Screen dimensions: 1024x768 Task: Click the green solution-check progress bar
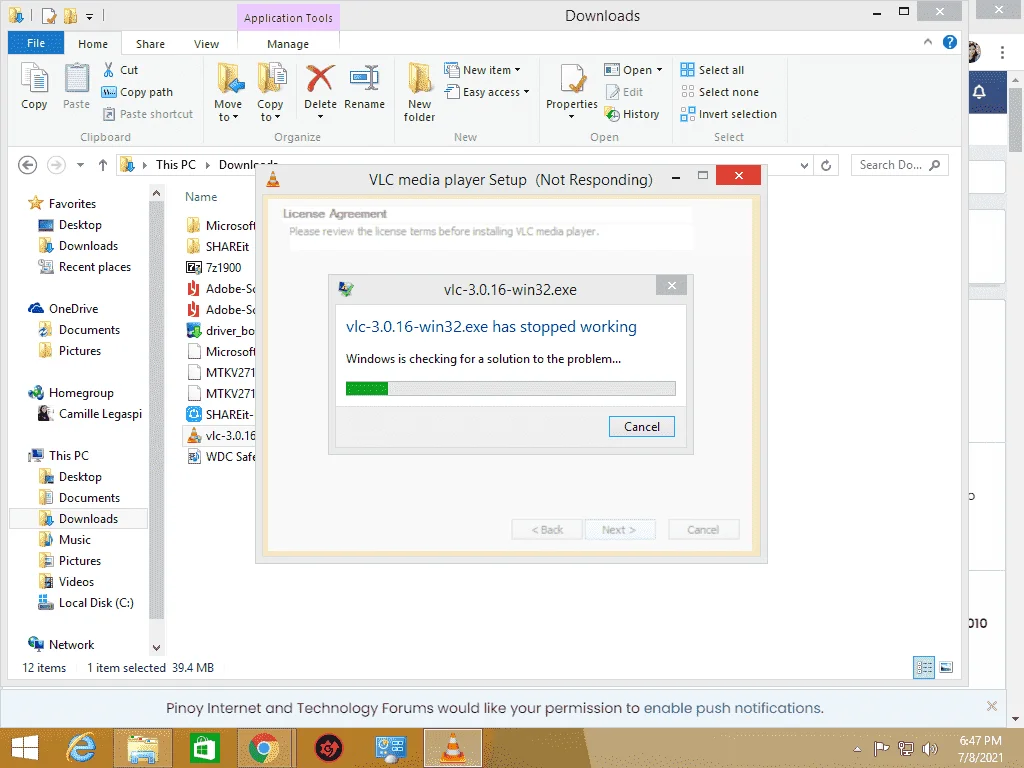point(510,389)
